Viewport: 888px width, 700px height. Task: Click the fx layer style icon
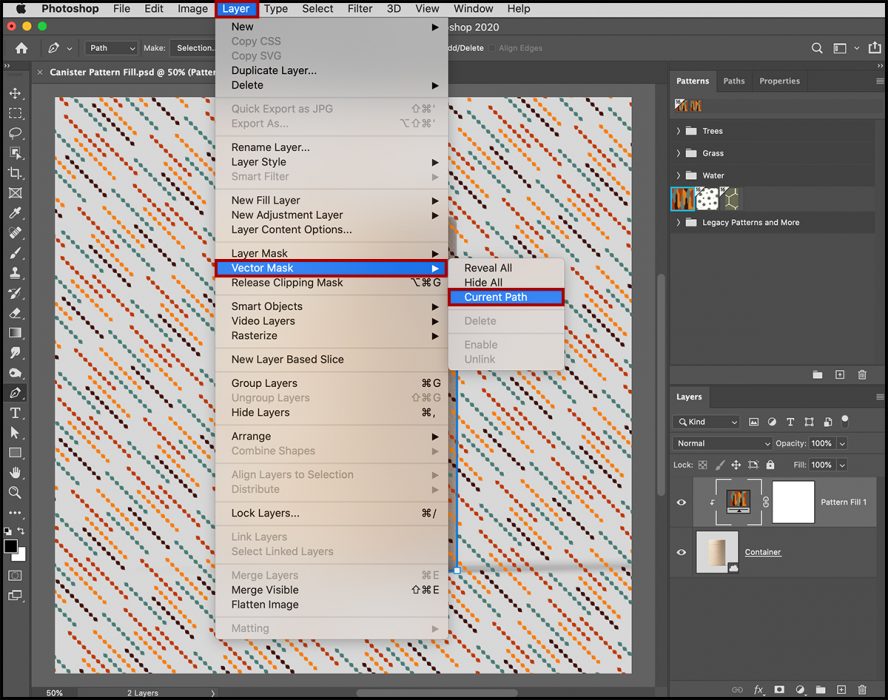pos(759,690)
